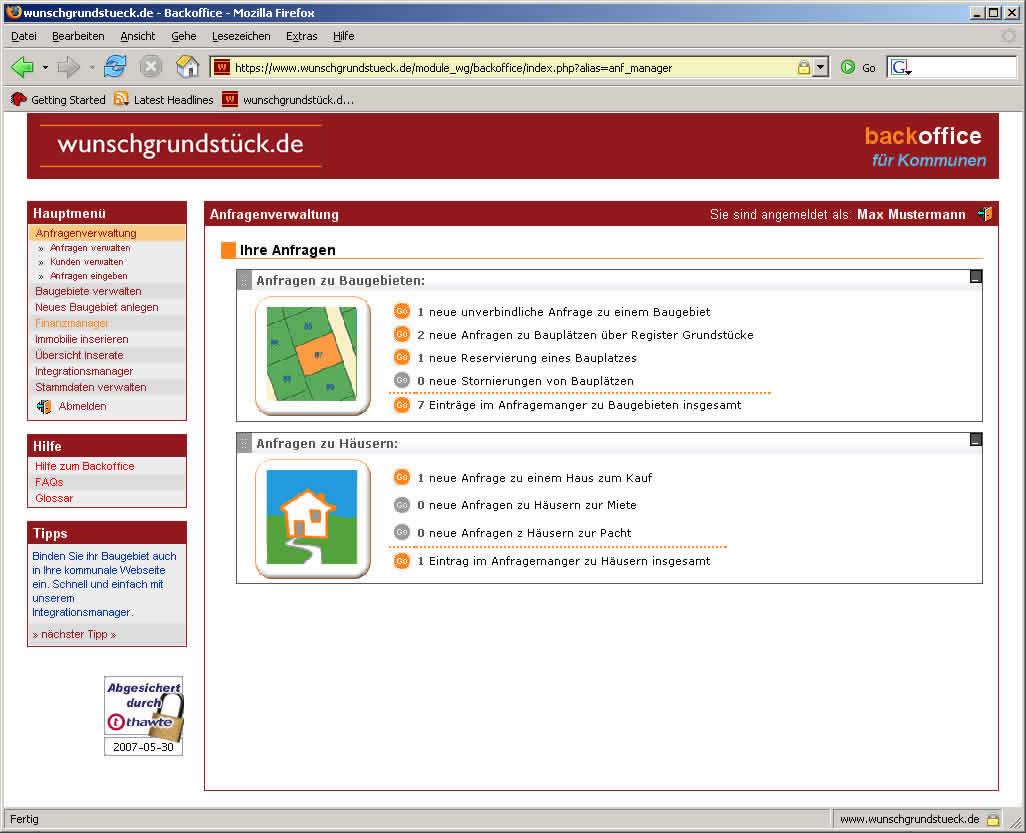
Task: Open the address bar URL history dropdown
Action: click(821, 68)
